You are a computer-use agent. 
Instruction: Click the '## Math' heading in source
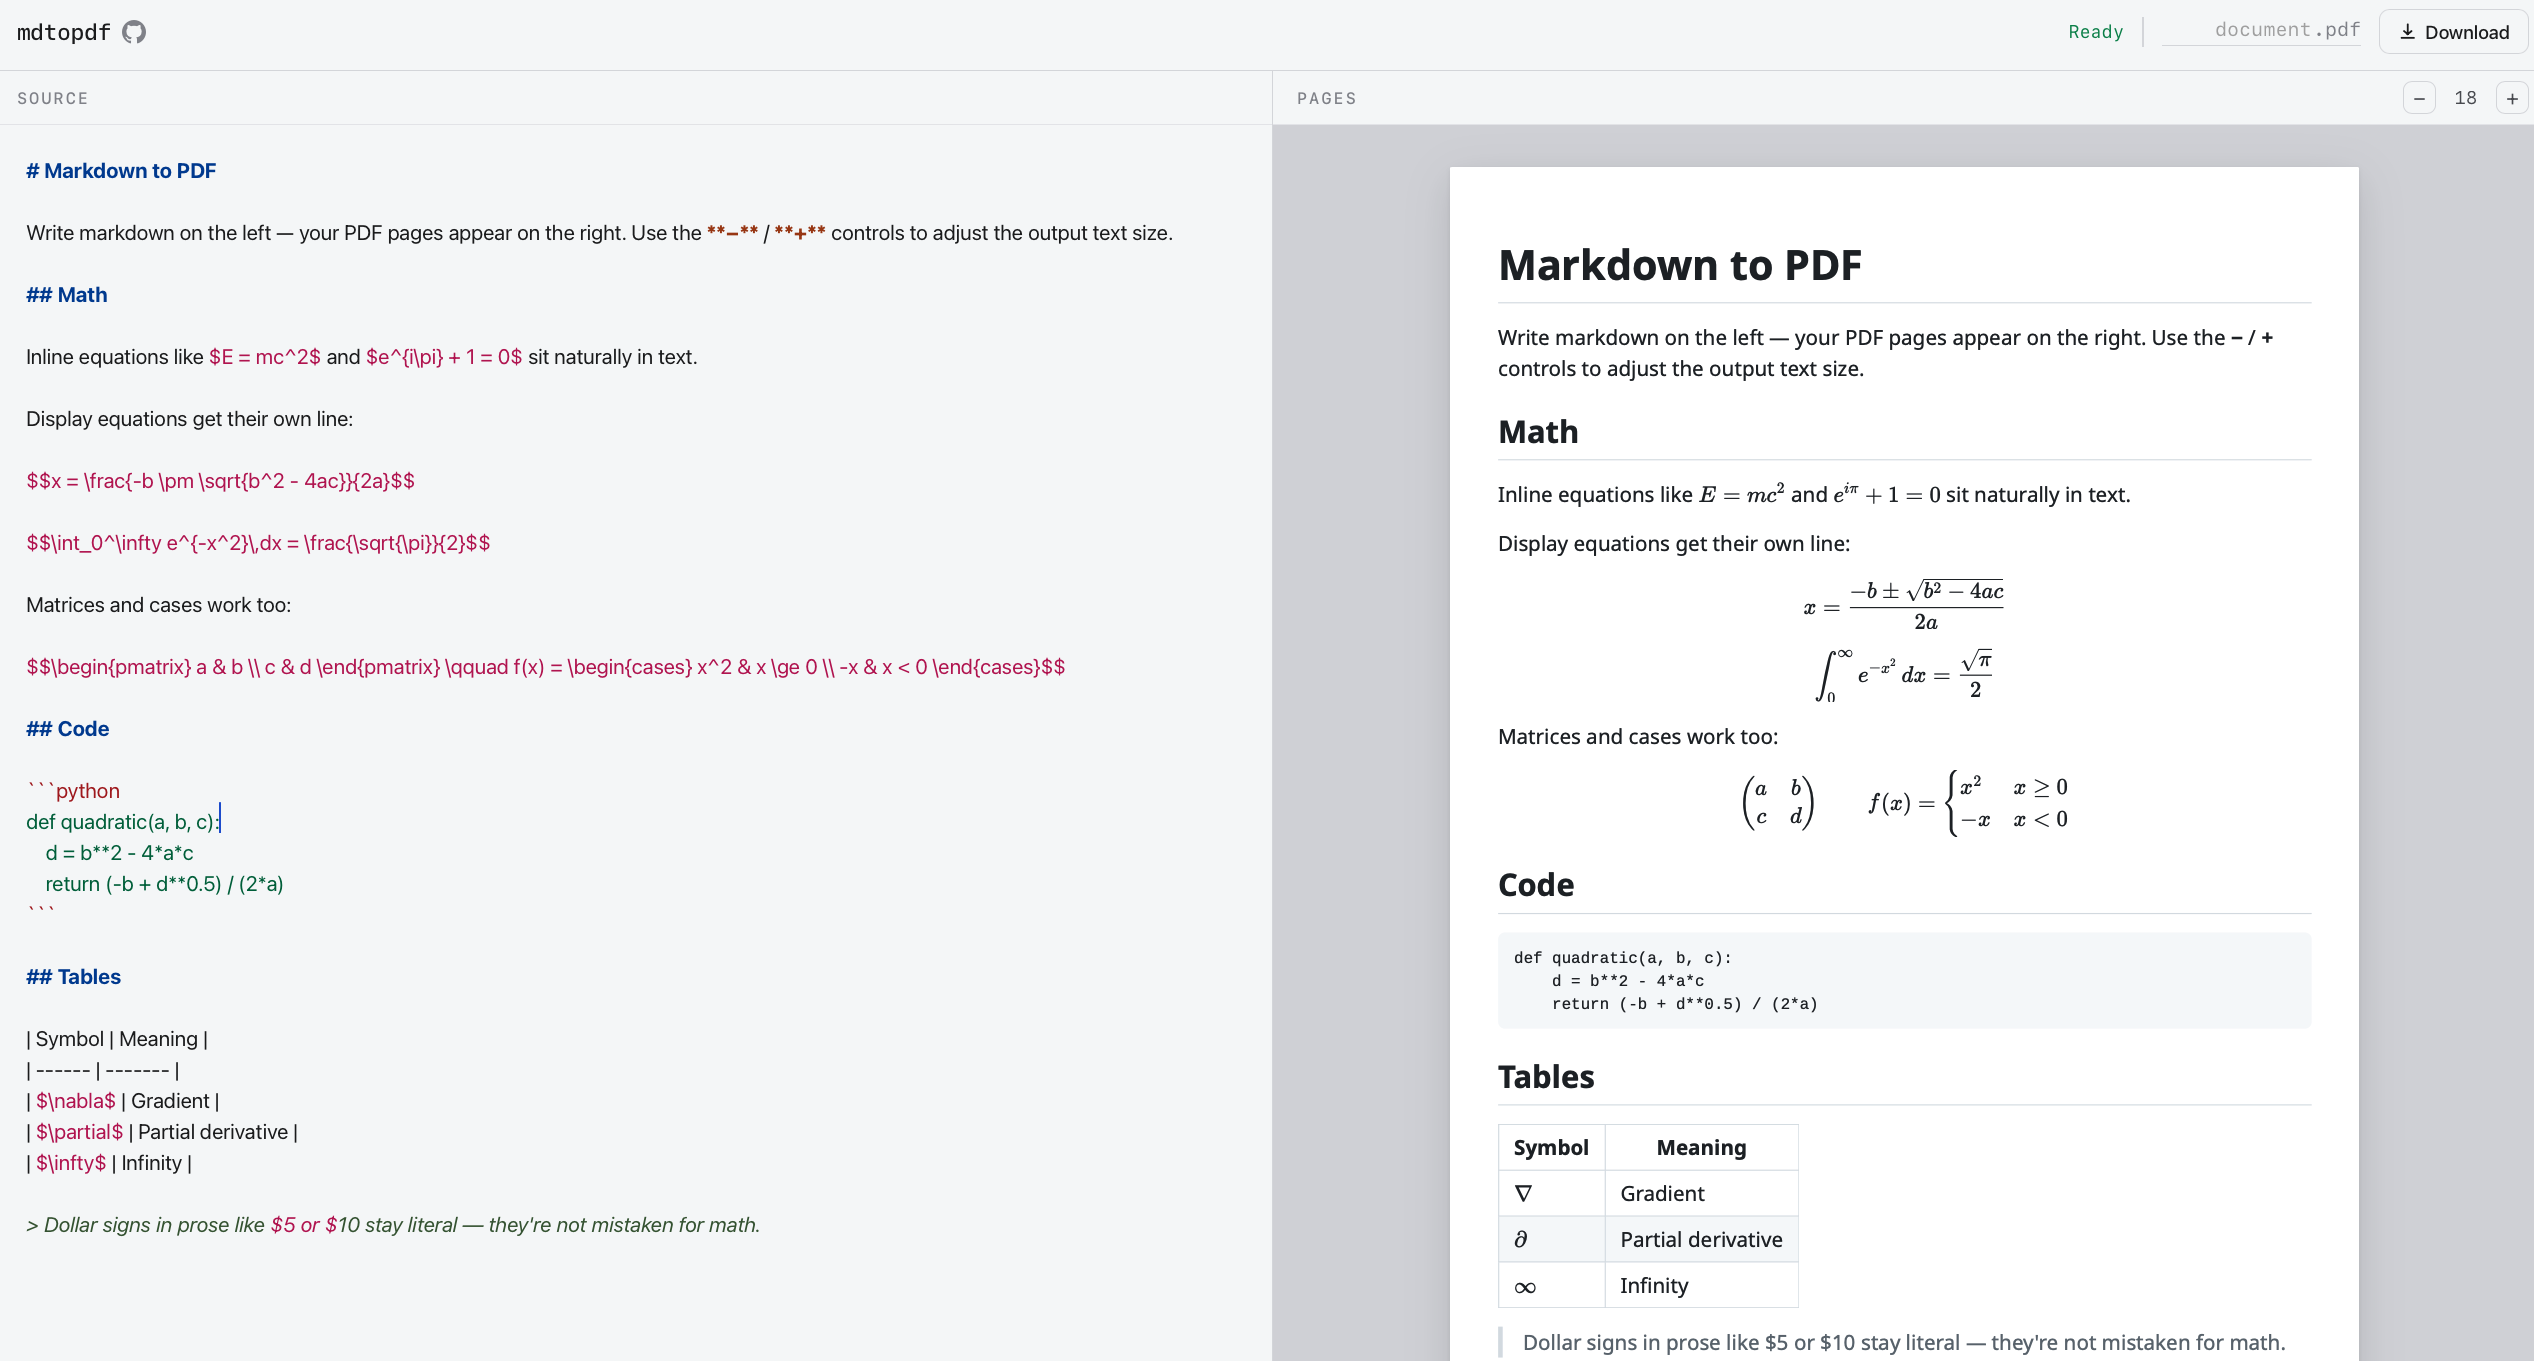click(x=67, y=295)
